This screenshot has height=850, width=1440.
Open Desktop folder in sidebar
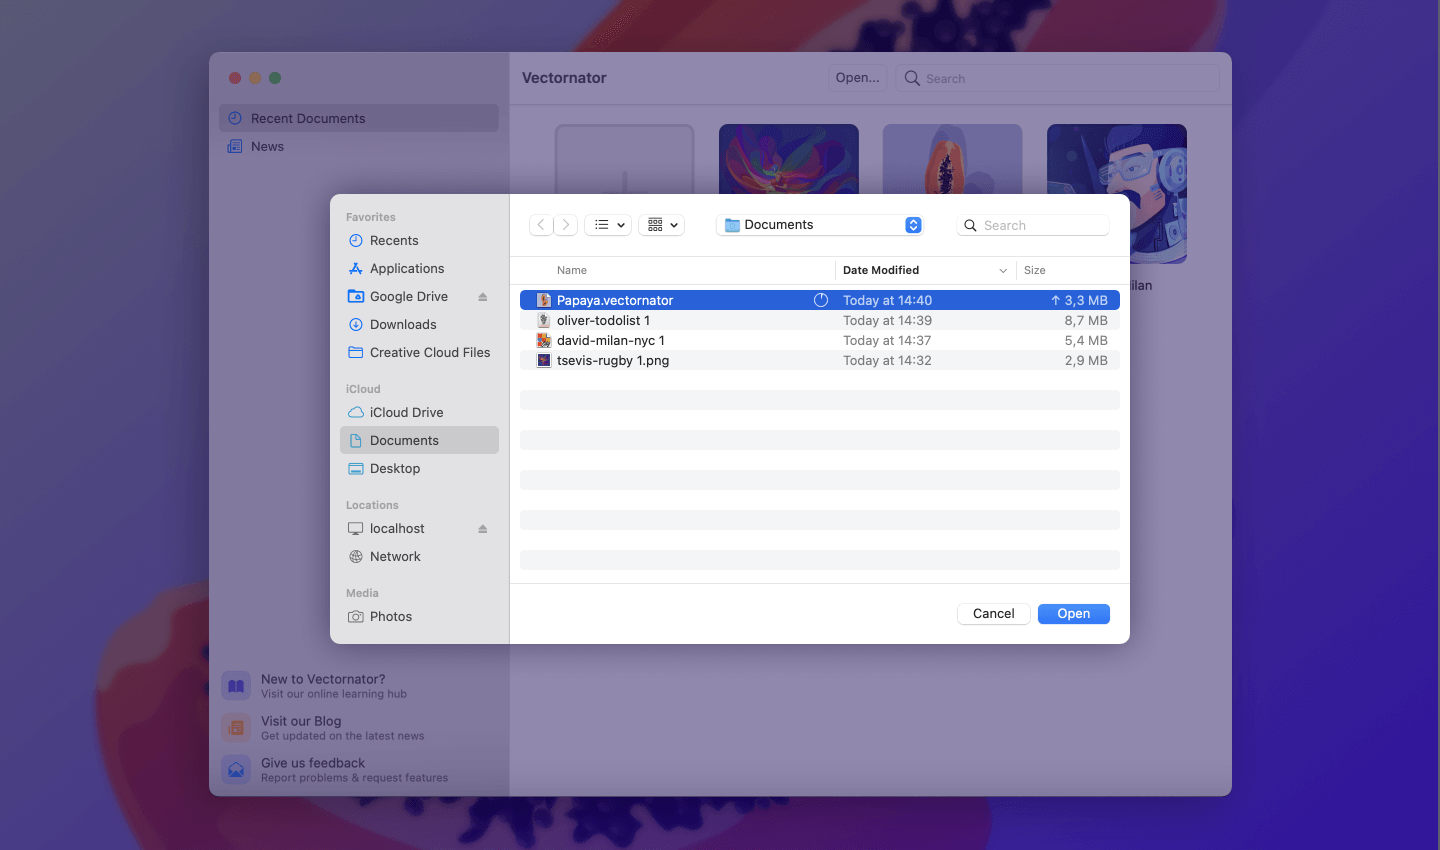tap(419, 468)
